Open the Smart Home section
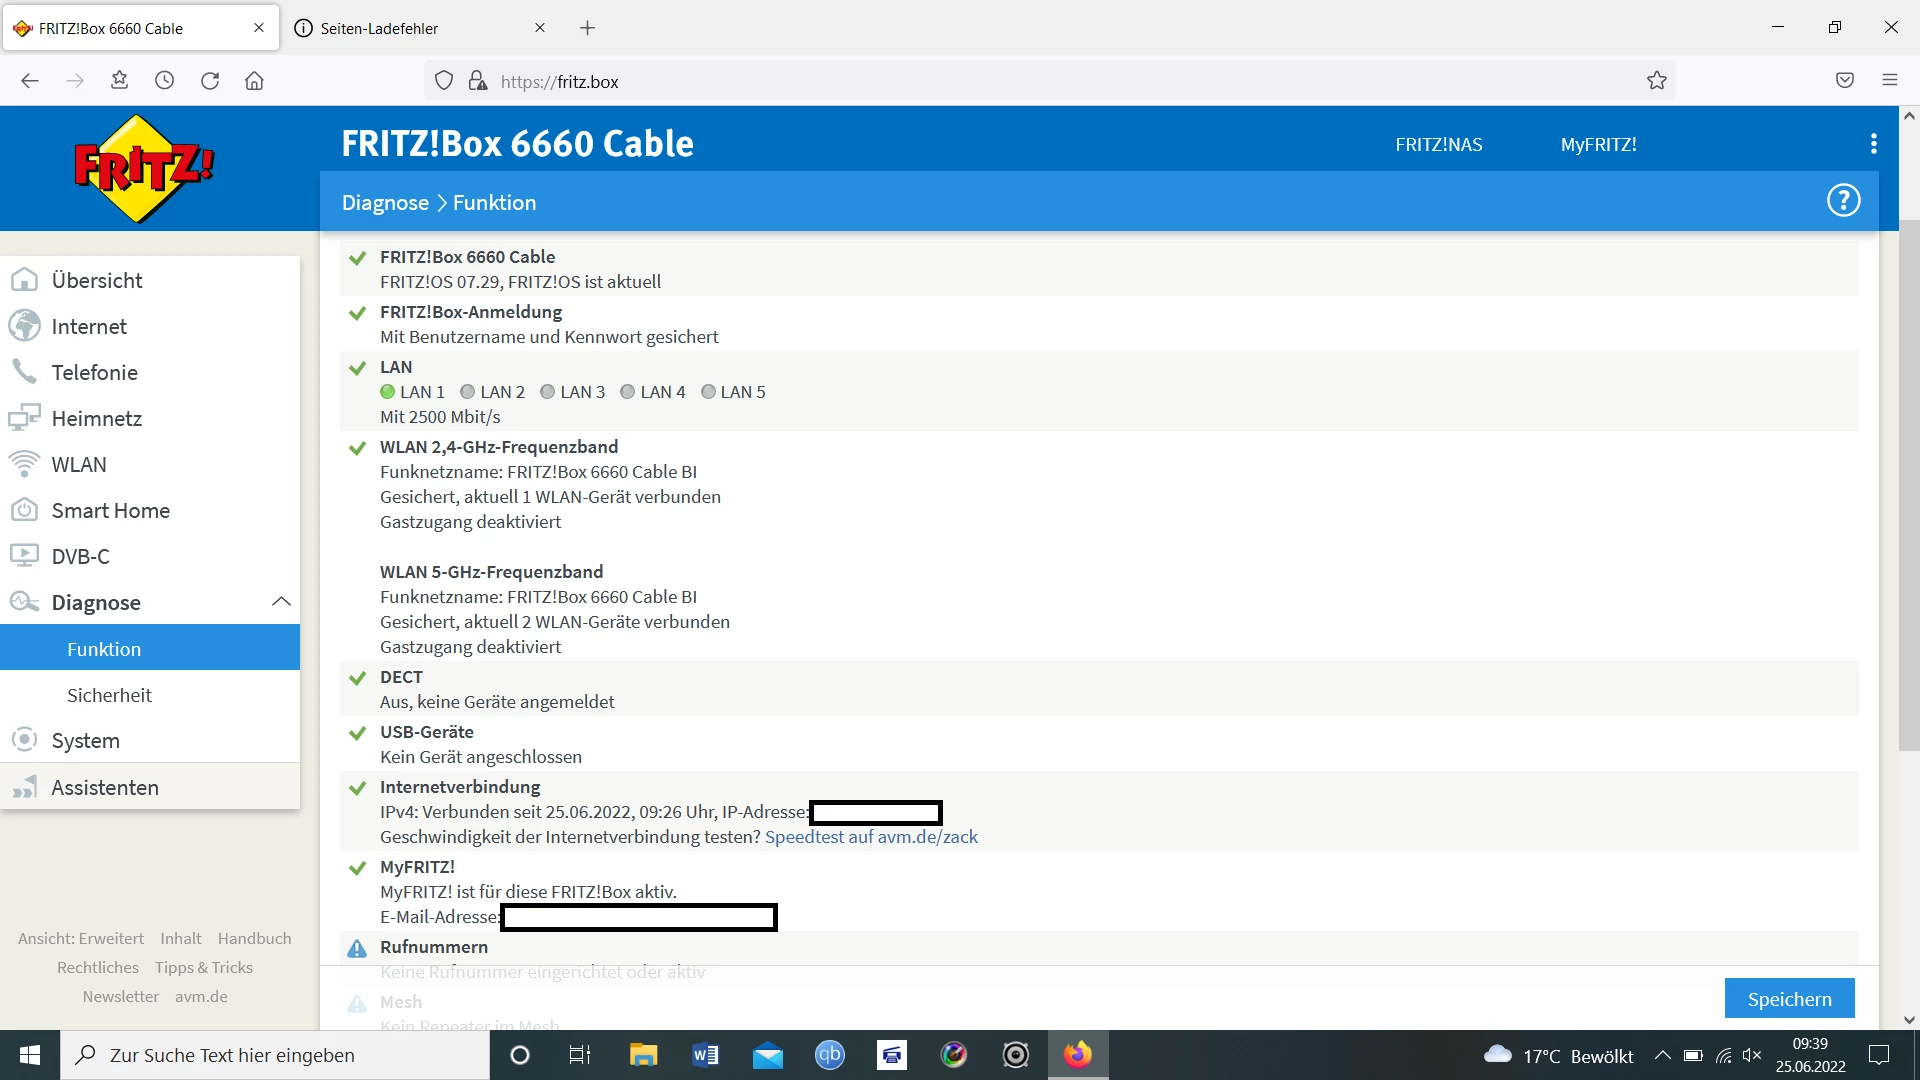Image resolution: width=1920 pixels, height=1080 pixels. click(x=110, y=510)
